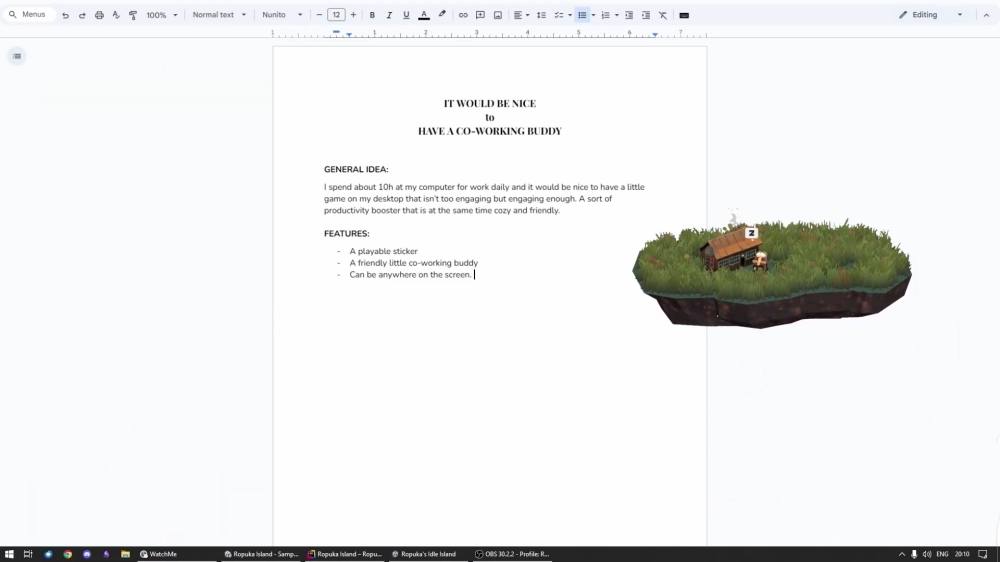
Task: Click the GENERAL IDEA: heading
Action: 356,169
